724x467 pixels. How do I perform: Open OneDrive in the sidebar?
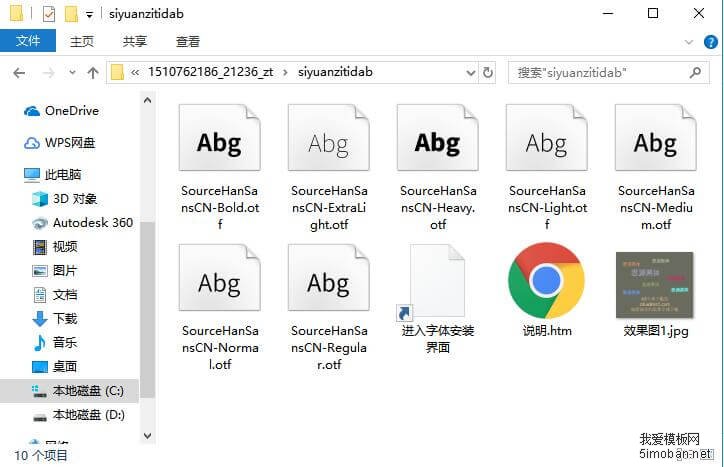[71, 111]
